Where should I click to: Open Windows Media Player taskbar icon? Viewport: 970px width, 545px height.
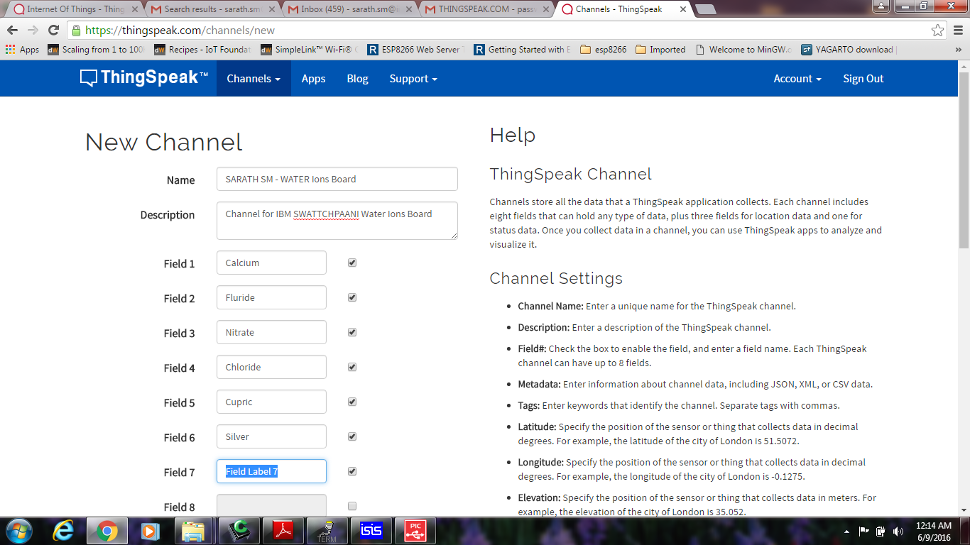pyautogui.click(x=150, y=531)
